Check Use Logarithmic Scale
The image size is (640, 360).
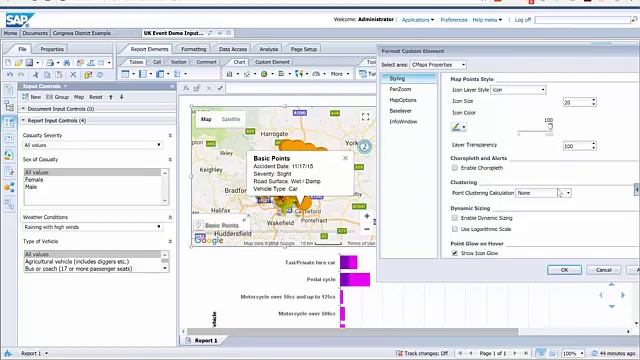point(455,229)
